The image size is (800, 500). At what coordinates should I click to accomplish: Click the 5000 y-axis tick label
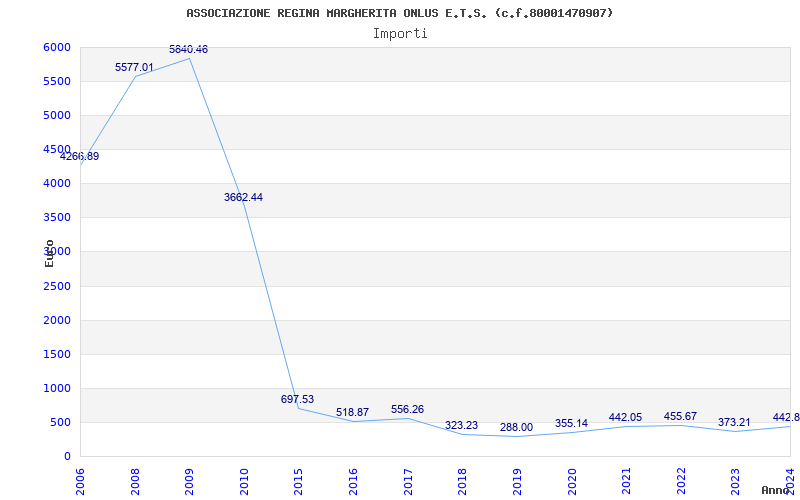pyautogui.click(x=57, y=115)
